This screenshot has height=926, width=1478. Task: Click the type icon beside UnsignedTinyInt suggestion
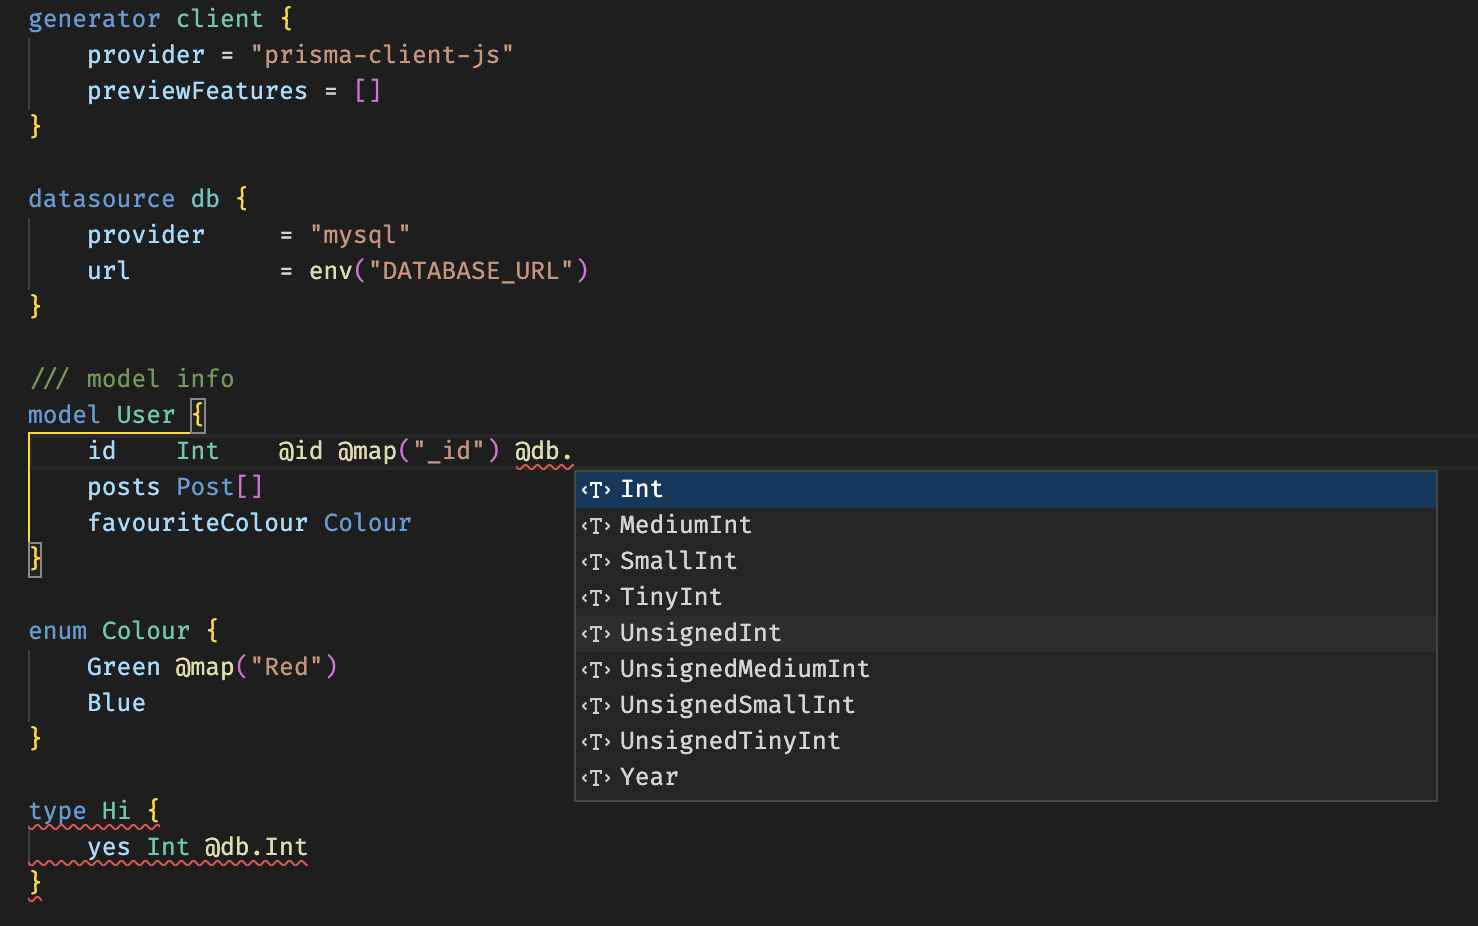(x=595, y=741)
